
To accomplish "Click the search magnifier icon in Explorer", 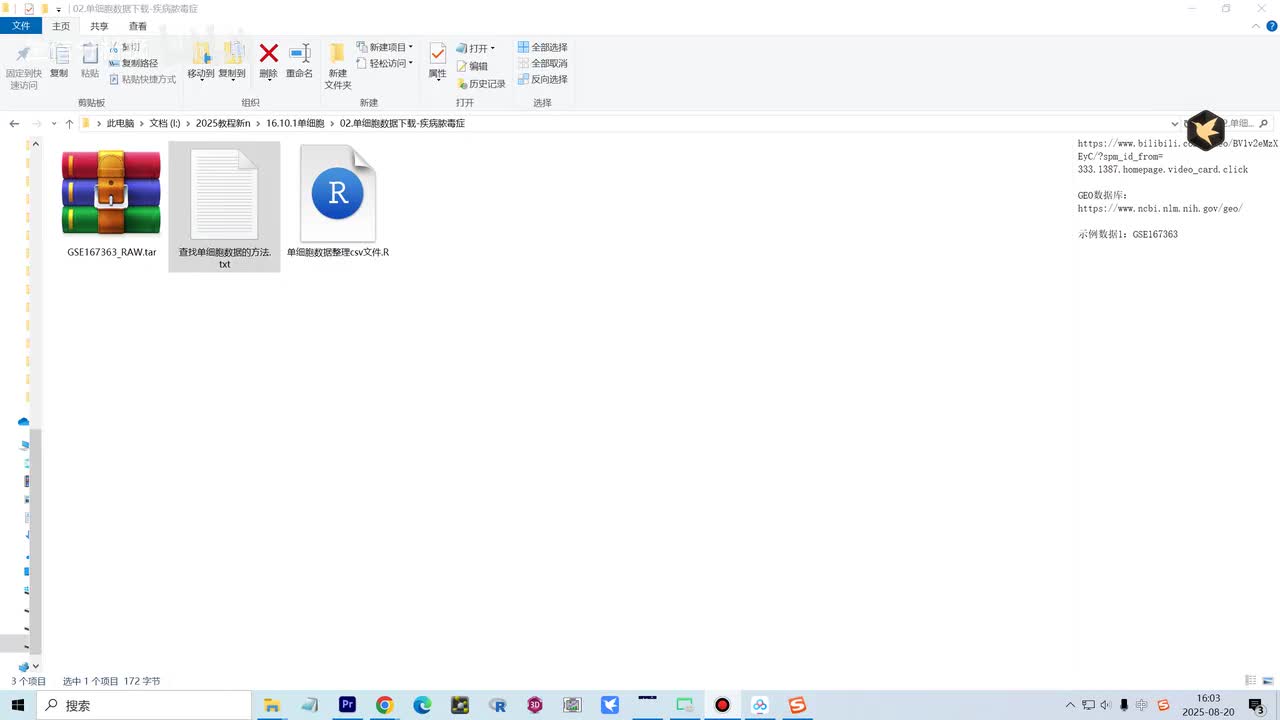I will [x=1263, y=123].
